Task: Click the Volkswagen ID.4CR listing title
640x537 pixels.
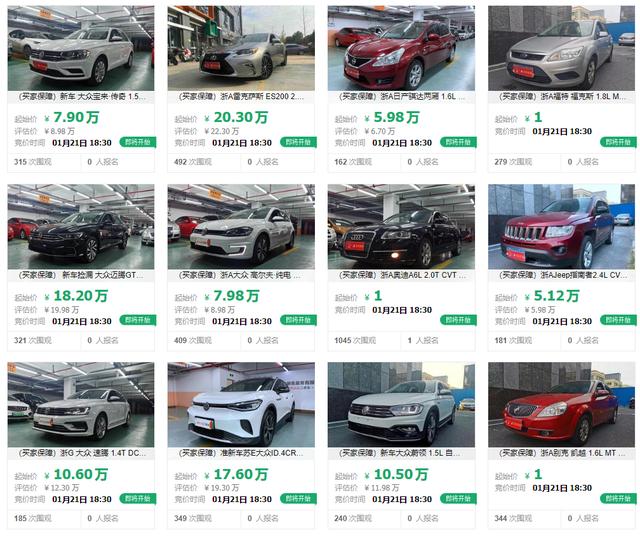Action: pyautogui.click(x=241, y=453)
